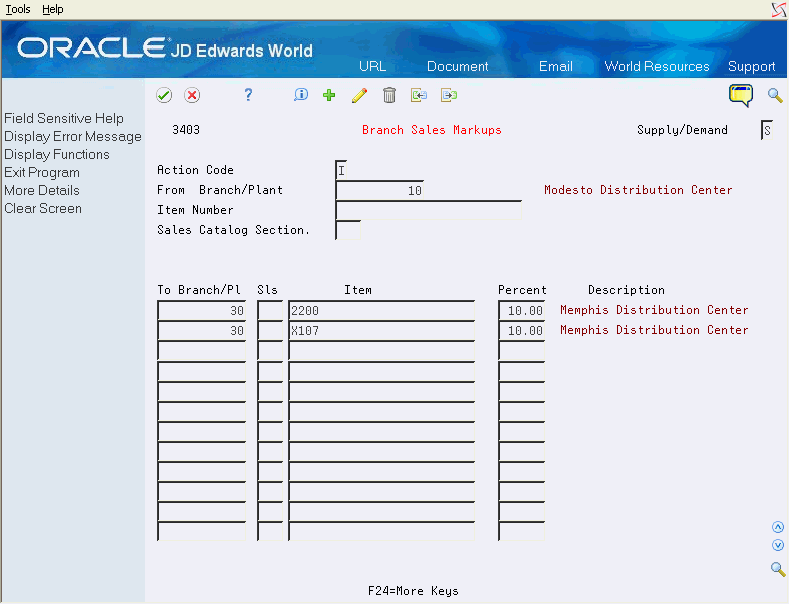Choose Exit Program

click(42, 173)
